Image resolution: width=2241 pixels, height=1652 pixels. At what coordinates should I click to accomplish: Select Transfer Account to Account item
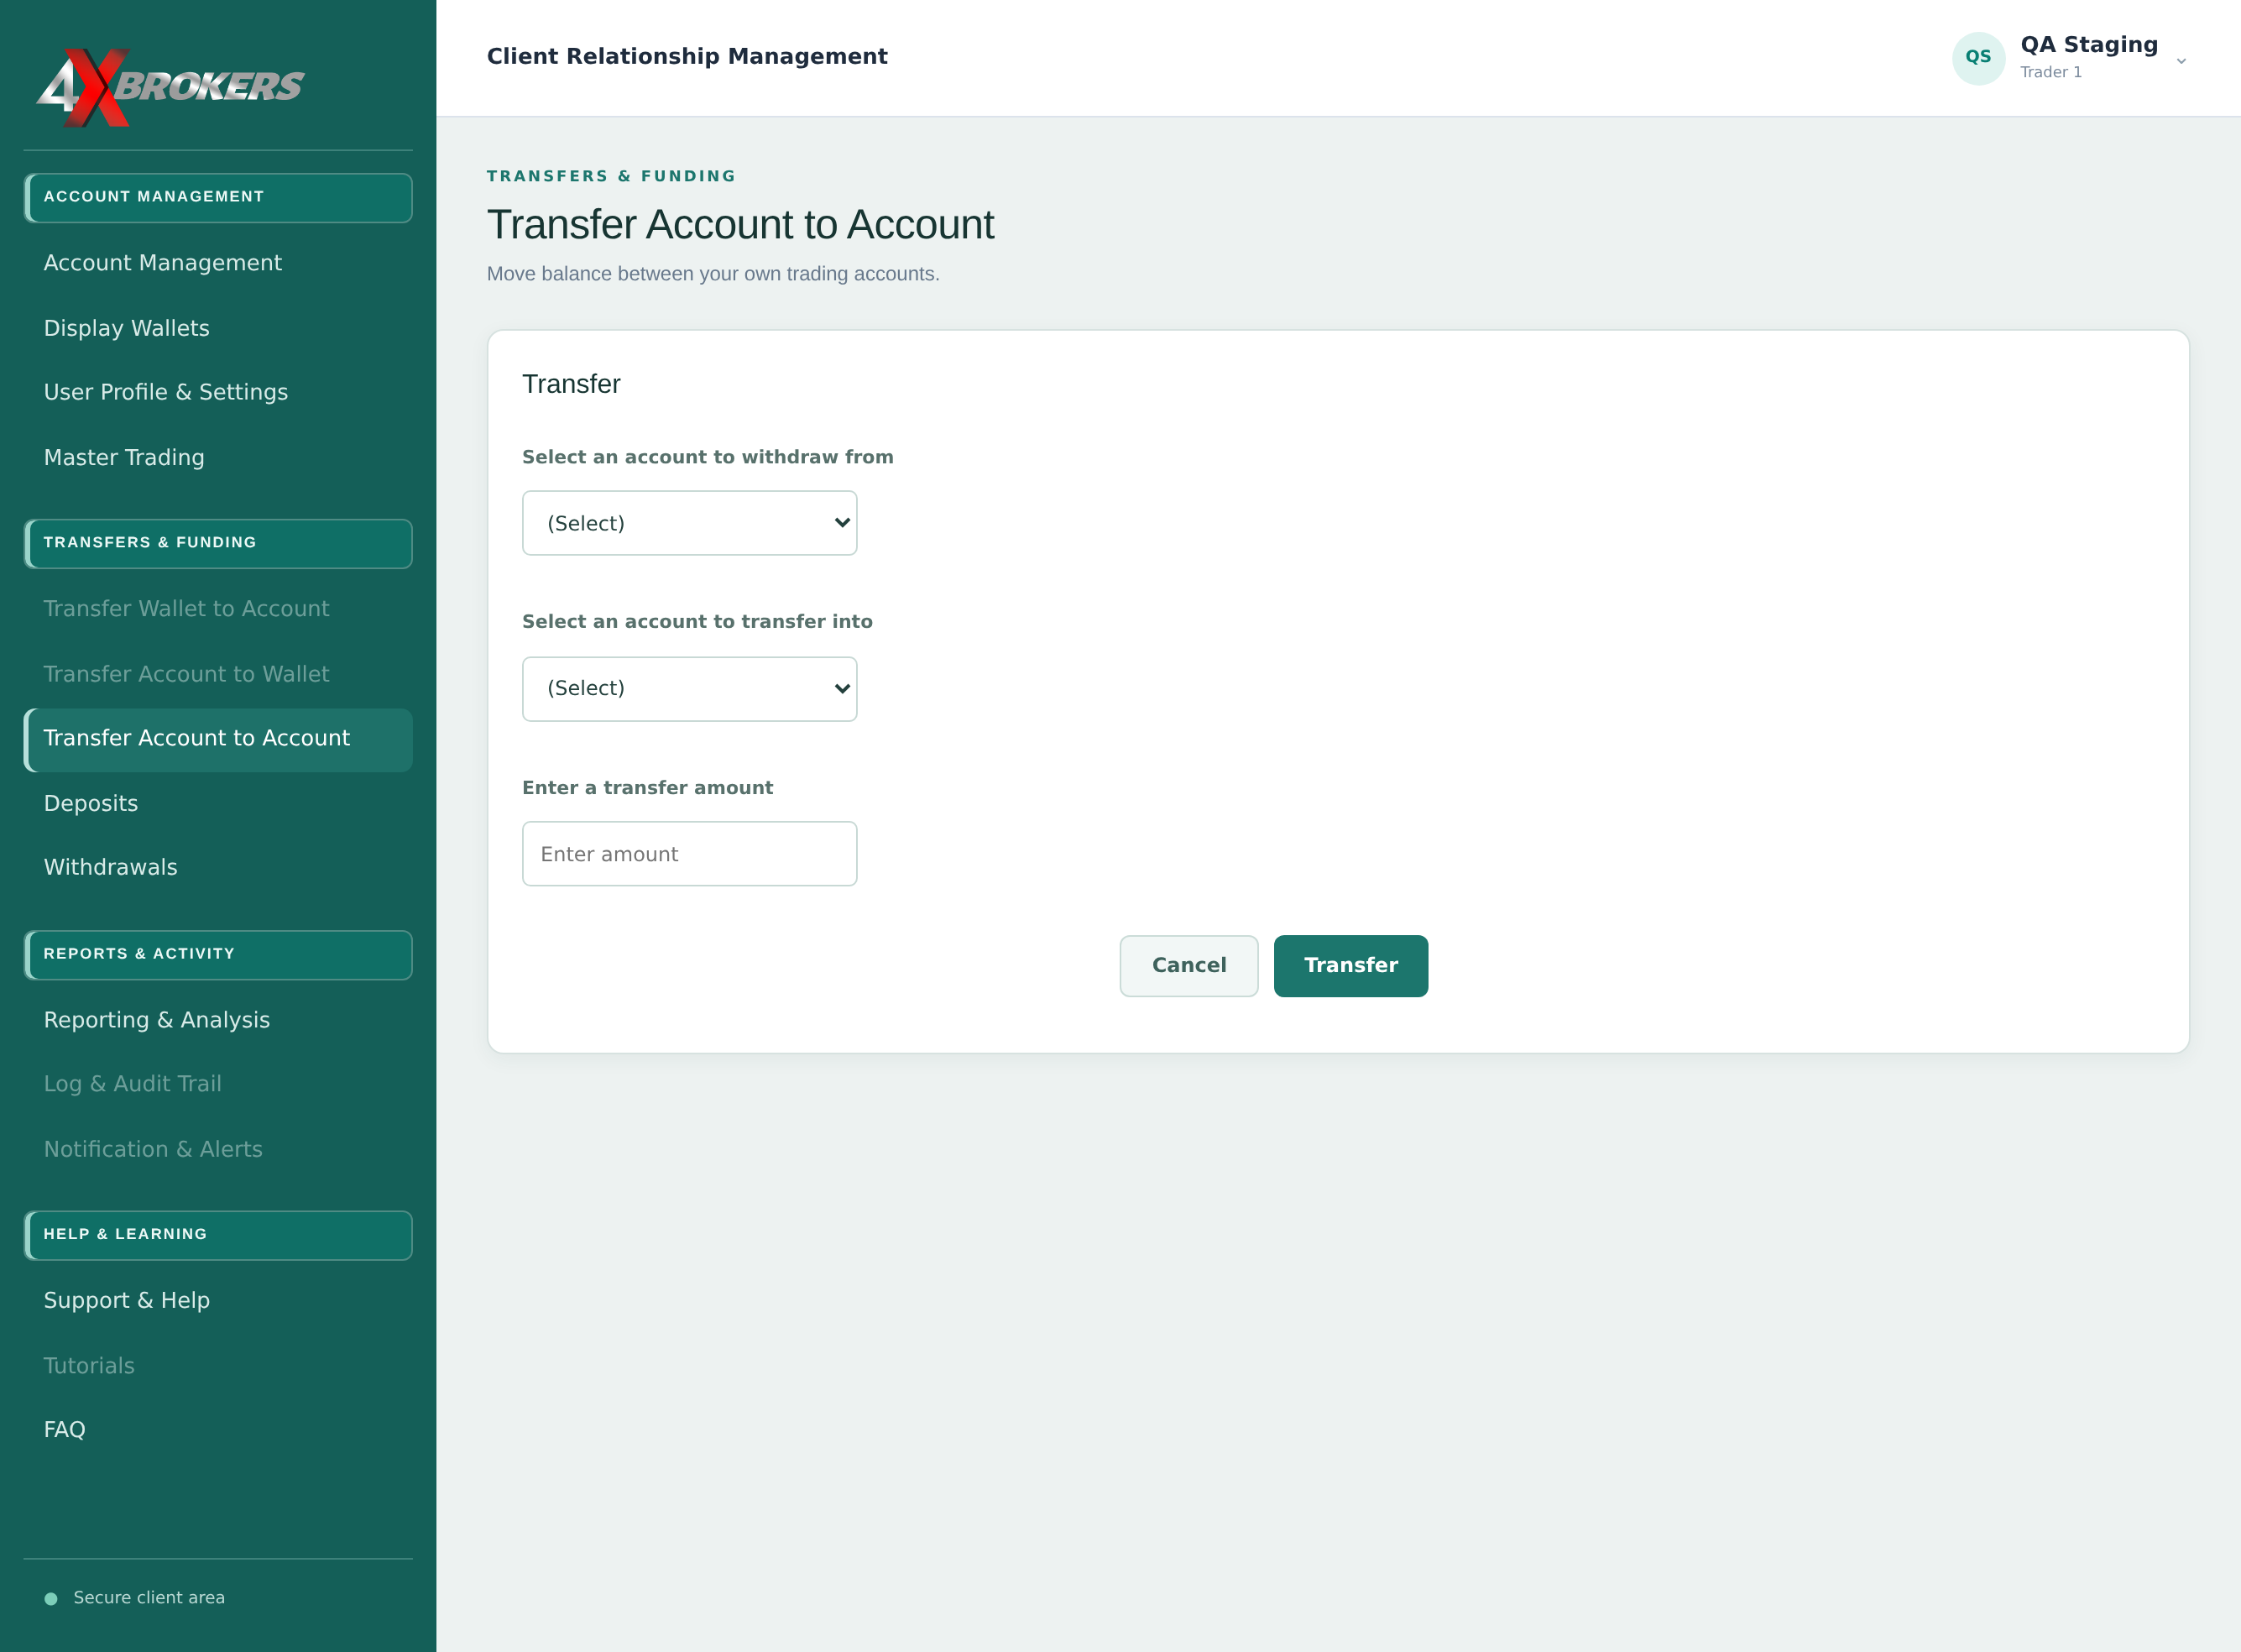coord(218,740)
